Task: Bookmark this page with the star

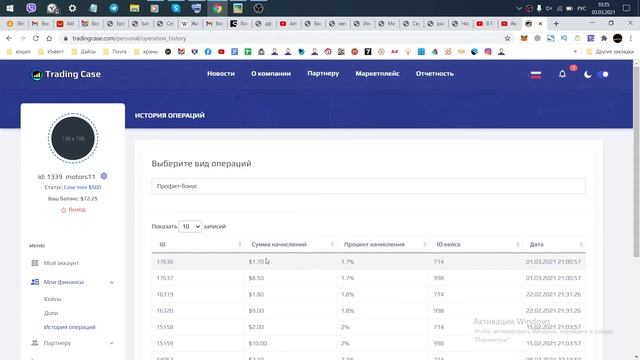Action: click(507, 38)
